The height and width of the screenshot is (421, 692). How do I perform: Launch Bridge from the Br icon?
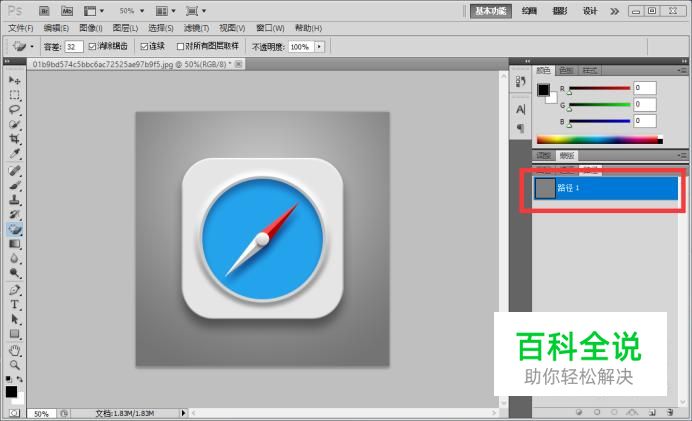point(44,11)
